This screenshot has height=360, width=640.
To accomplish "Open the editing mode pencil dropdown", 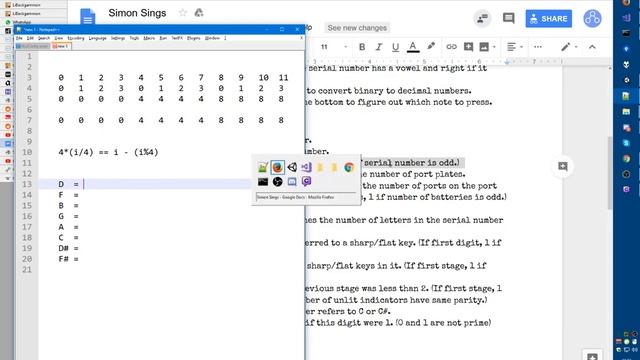I will (x=569, y=47).
